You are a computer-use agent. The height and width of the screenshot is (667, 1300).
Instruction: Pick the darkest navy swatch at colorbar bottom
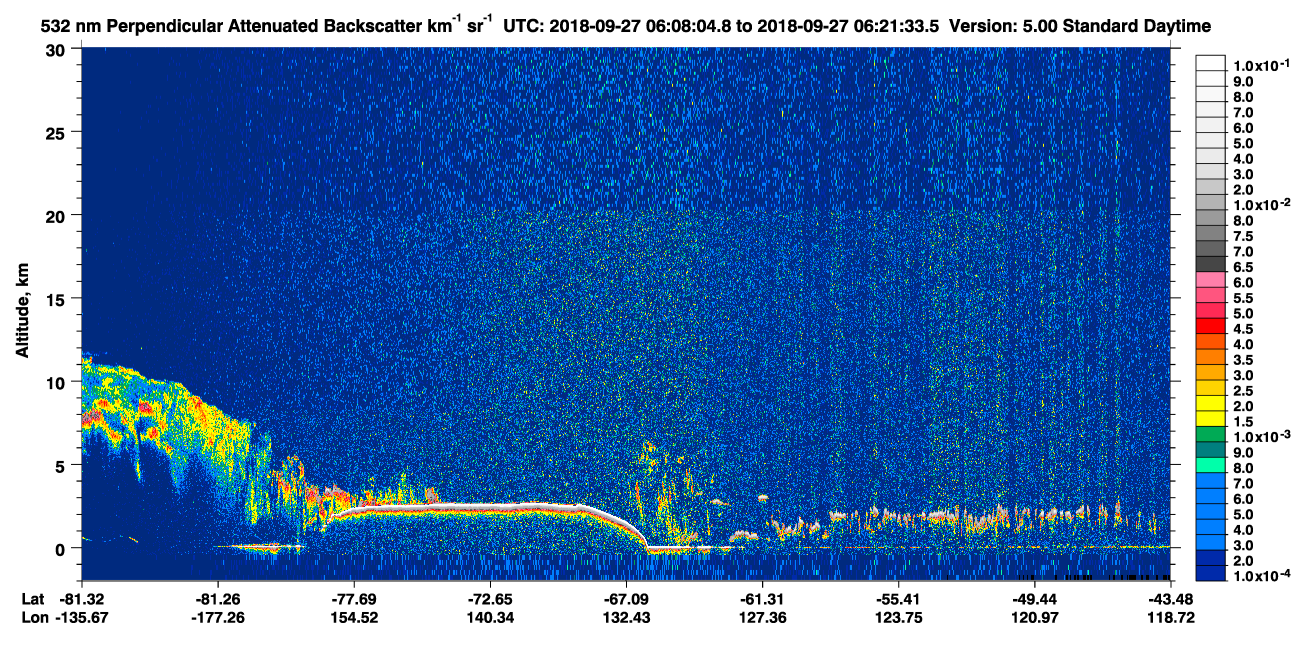(1211, 574)
